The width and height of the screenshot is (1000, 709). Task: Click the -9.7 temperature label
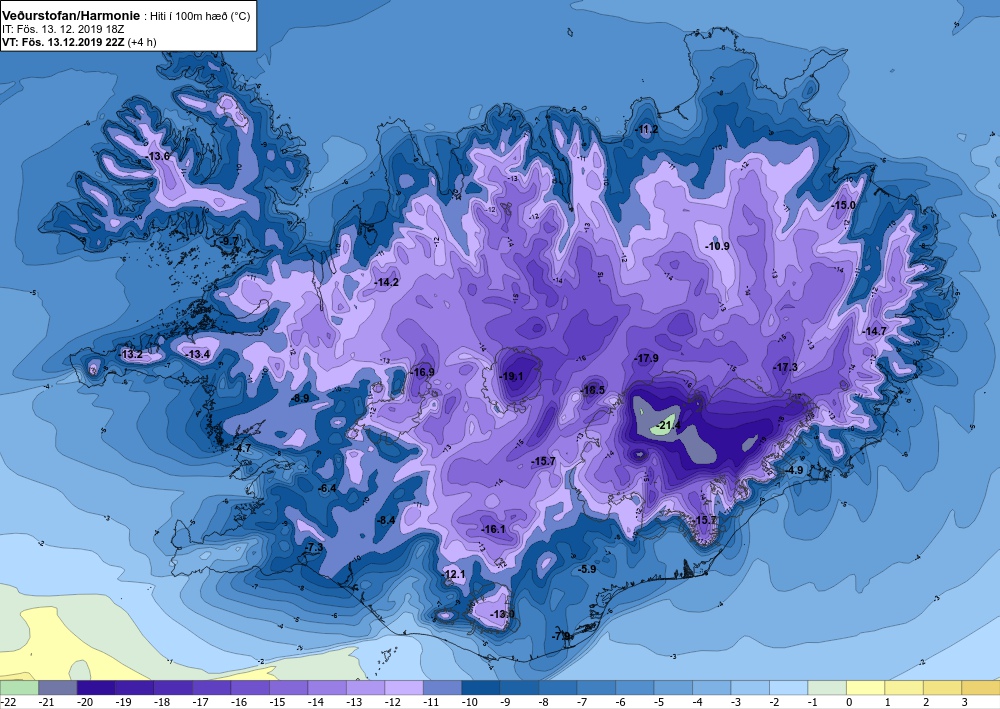point(229,240)
